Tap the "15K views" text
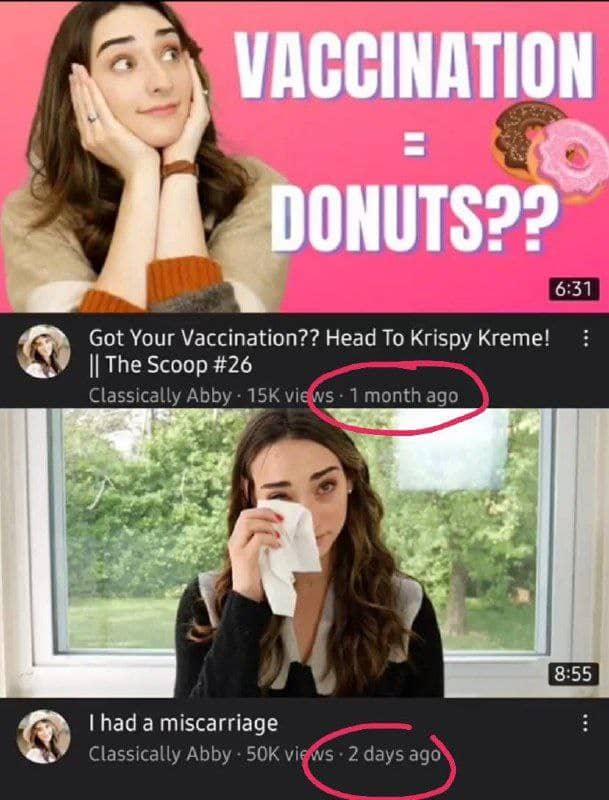The height and width of the screenshot is (800, 609). [290, 395]
